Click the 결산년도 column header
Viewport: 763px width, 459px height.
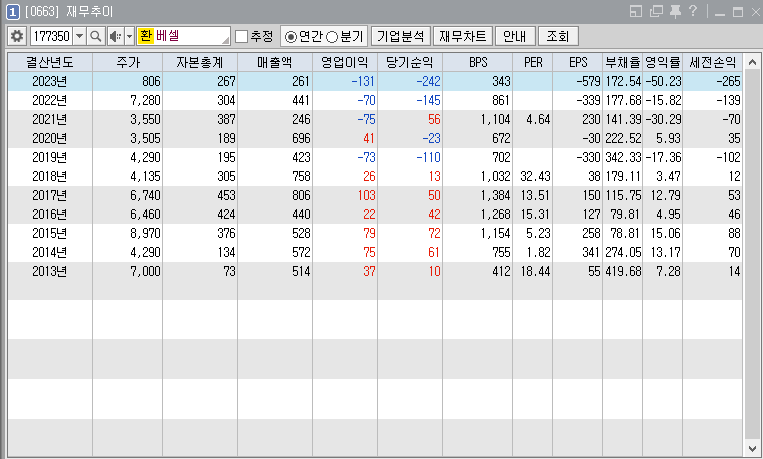pyautogui.click(x=50, y=62)
